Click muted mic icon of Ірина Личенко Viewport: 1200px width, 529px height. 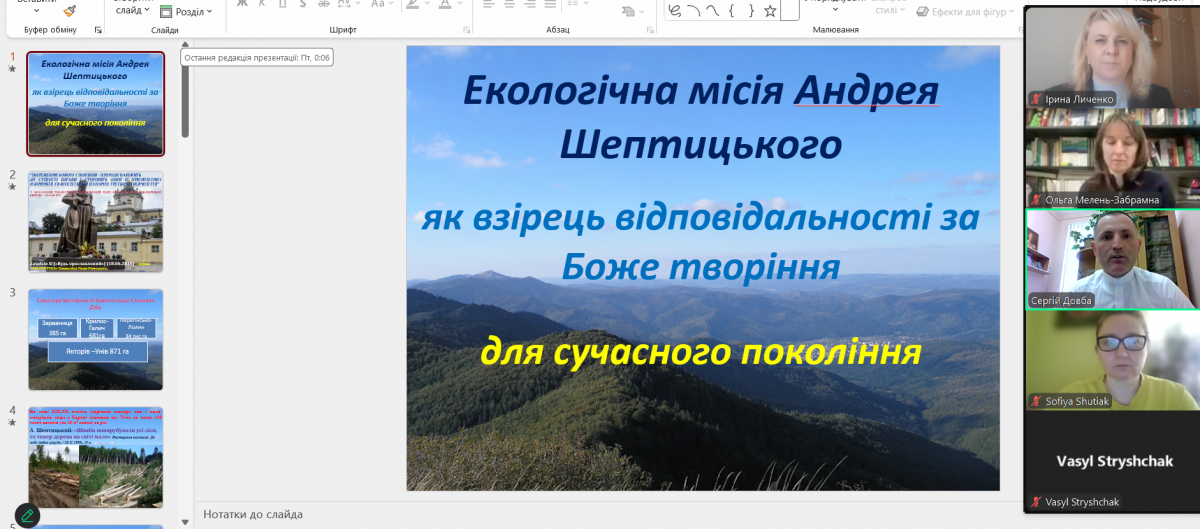[x=1037, y=99]
